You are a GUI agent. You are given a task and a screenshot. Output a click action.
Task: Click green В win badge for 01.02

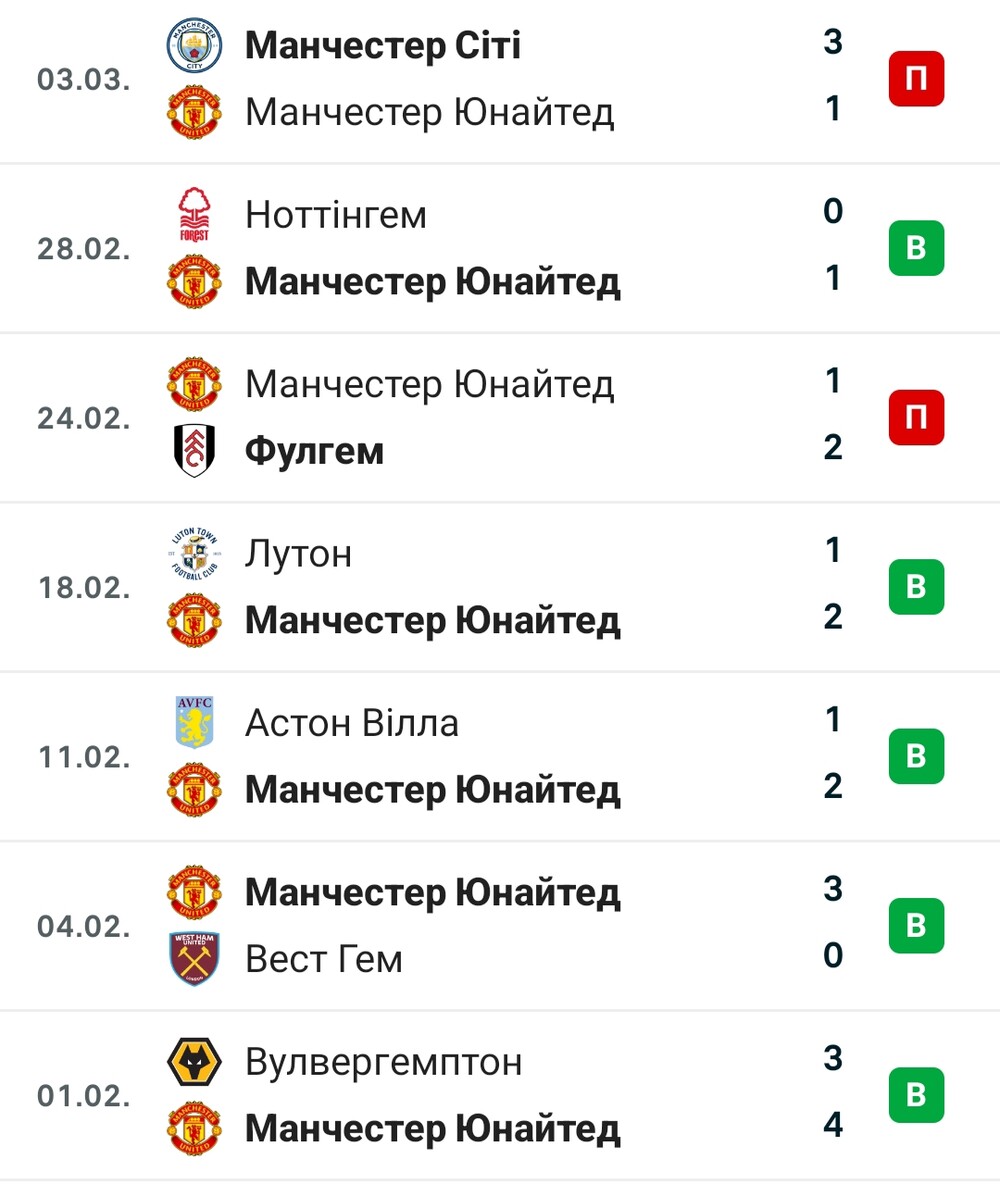(x=916, y=1095)
